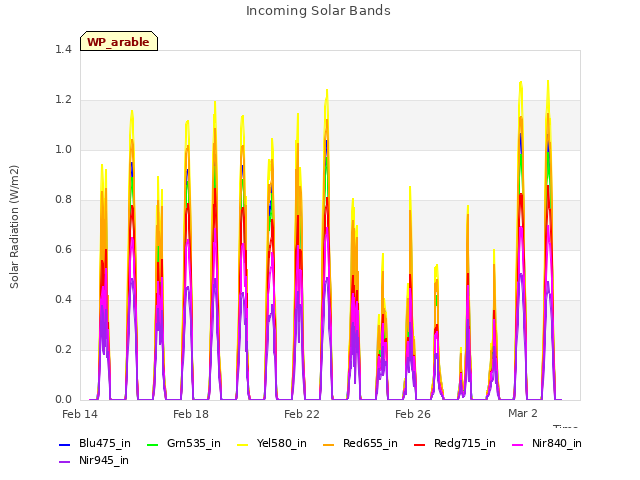Click the Grn535_in legend color marker
Viewport: 640px width, 480px height.
point(152,444)
